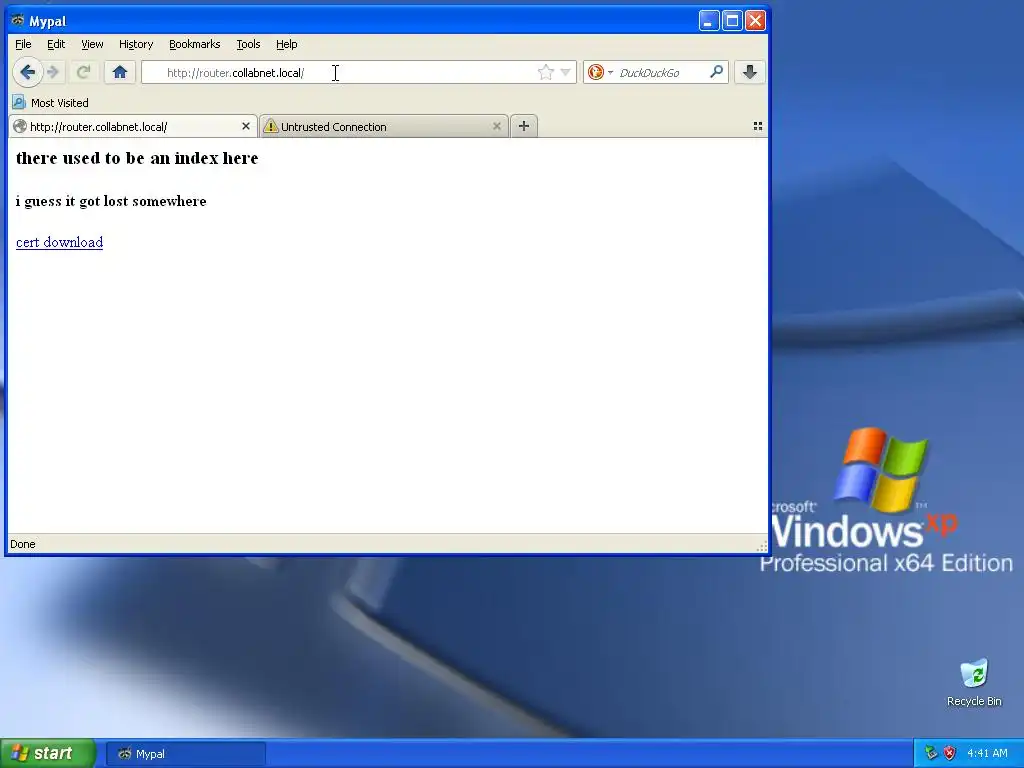The height and width of the screenshot is (768, 1024).
Task: Maximize the Mypal window
Action: coord(732,21)
